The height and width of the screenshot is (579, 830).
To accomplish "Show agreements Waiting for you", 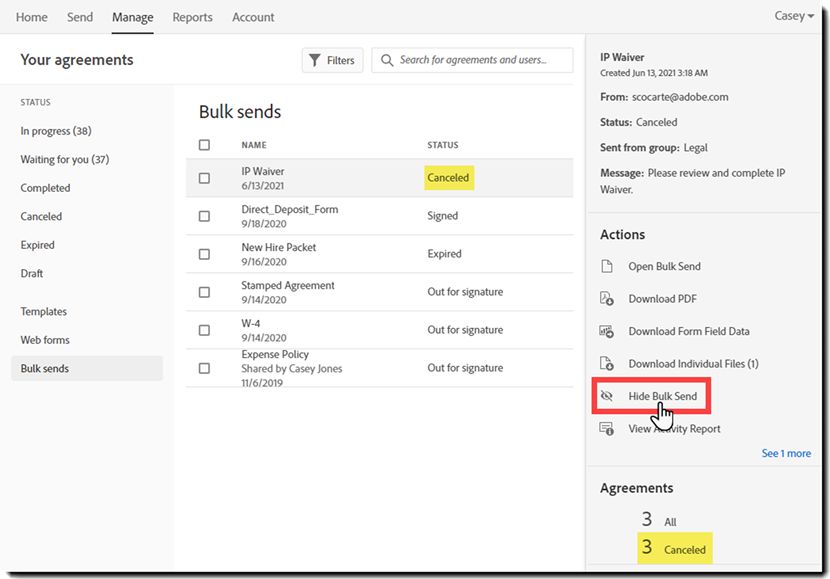I will click(x=65, y=160).
